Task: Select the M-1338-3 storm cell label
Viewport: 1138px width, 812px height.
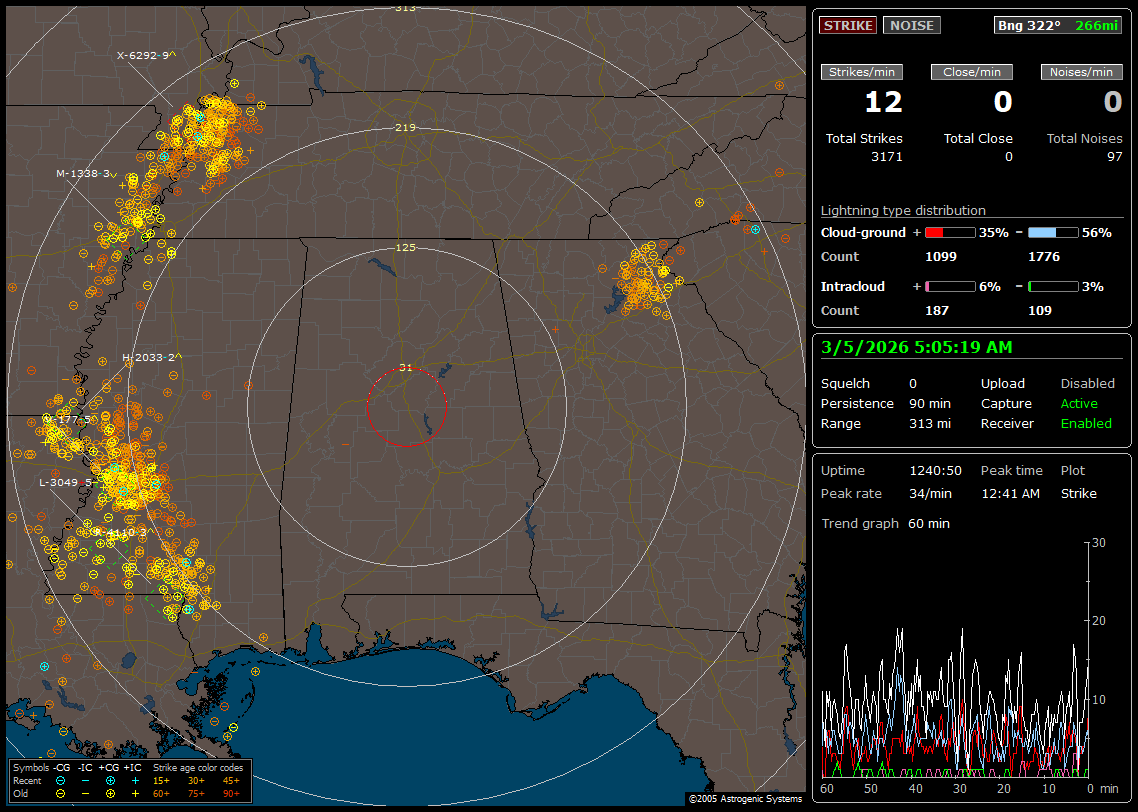Action: click(84, 174)
